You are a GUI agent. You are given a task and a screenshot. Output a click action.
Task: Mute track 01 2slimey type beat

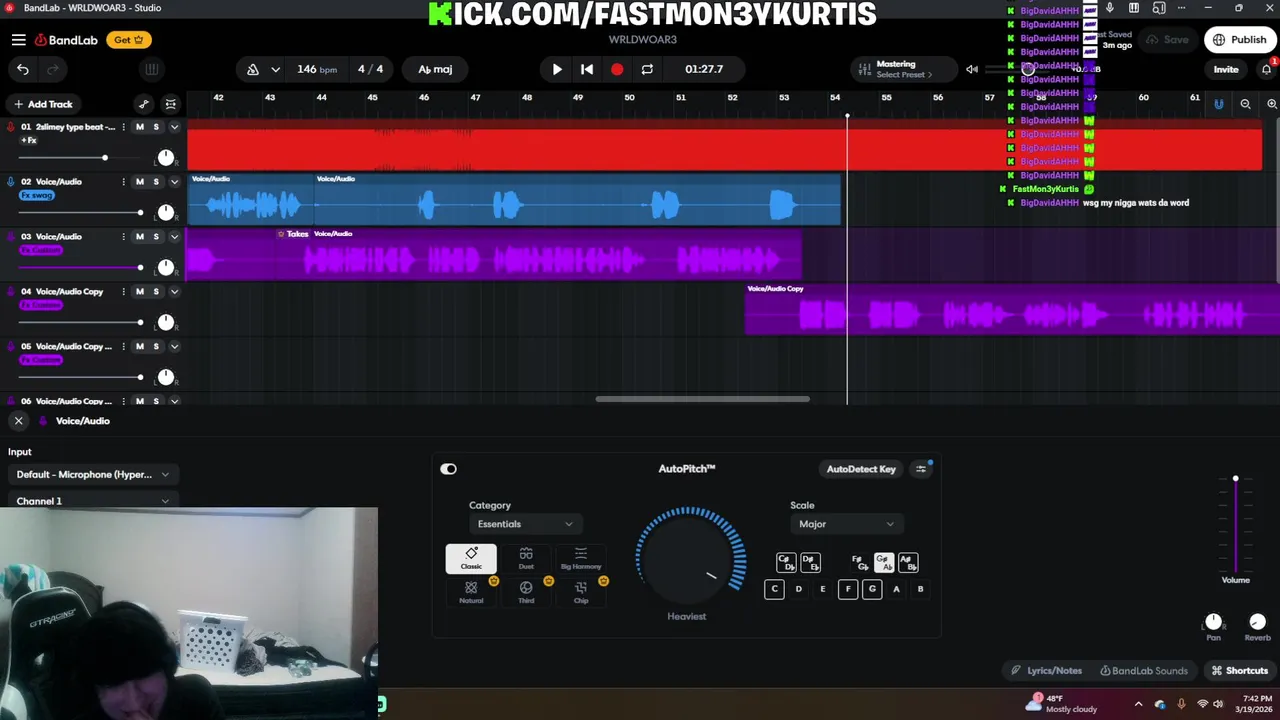click(x=140, y=127)
